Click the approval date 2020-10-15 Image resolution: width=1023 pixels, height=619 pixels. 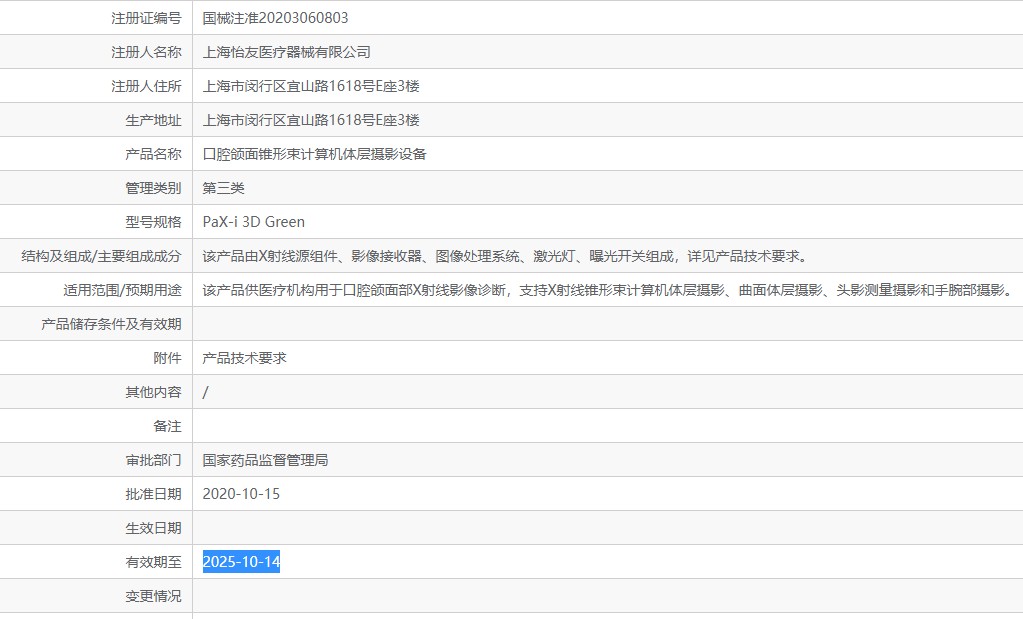241,494
